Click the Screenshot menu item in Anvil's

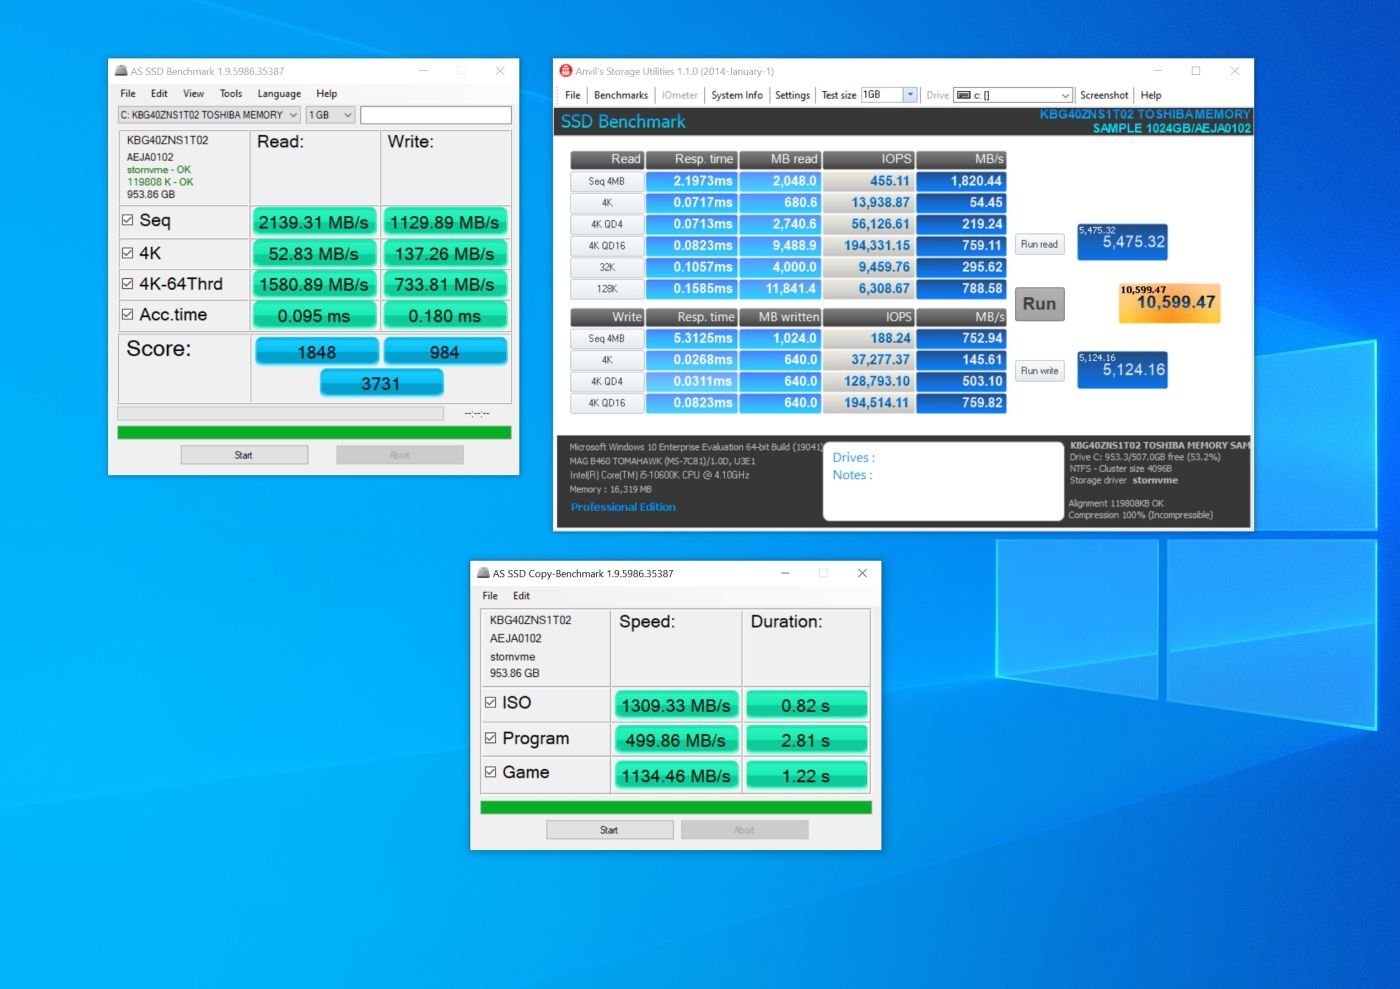coord(1104,95)
